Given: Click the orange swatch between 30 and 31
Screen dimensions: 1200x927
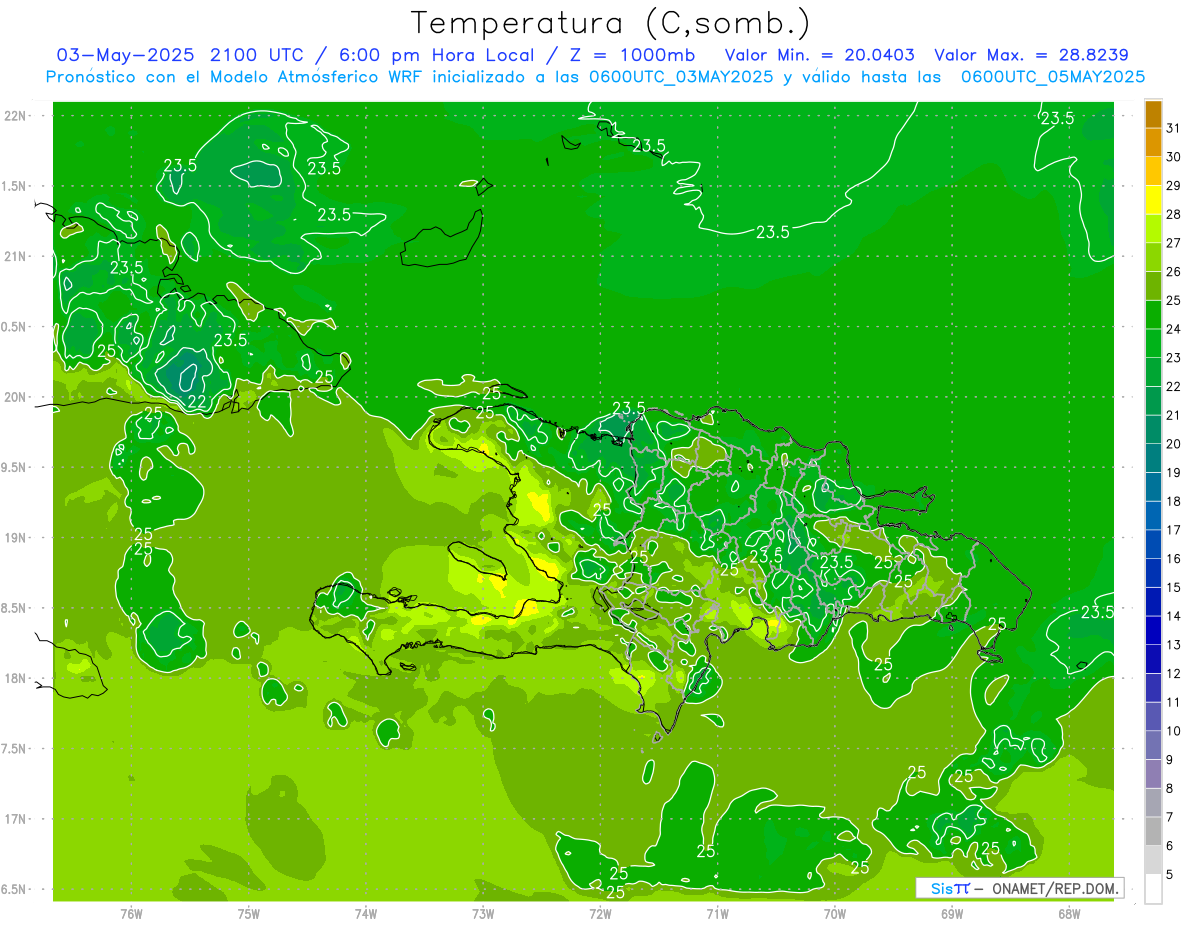Looking at the screenshot, I should pyautogui.click(x=1153, y=142).
